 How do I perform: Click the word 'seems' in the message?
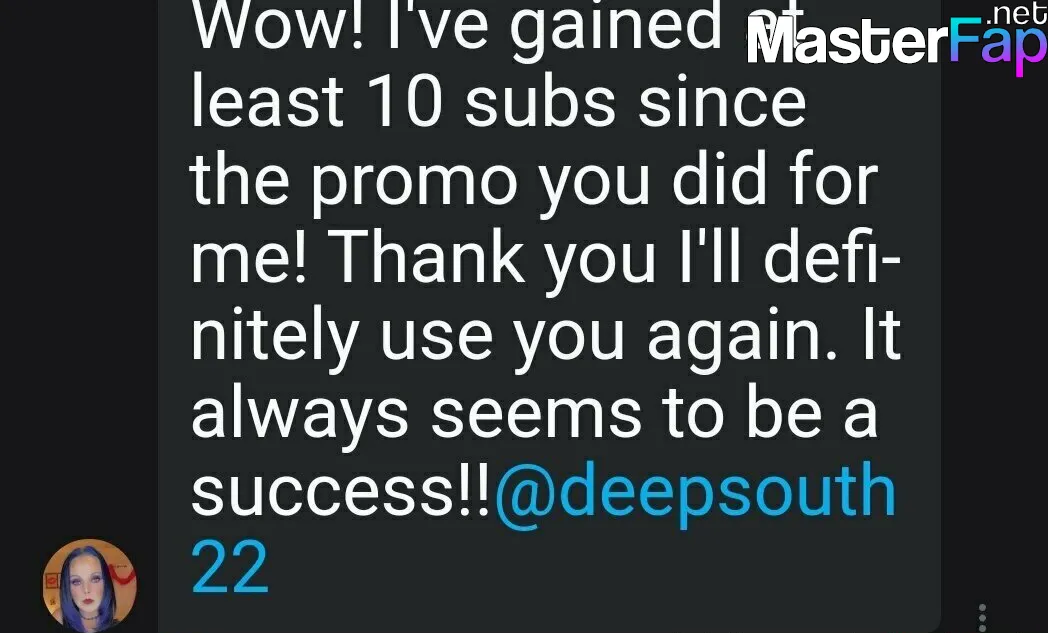tap(536, 416)
